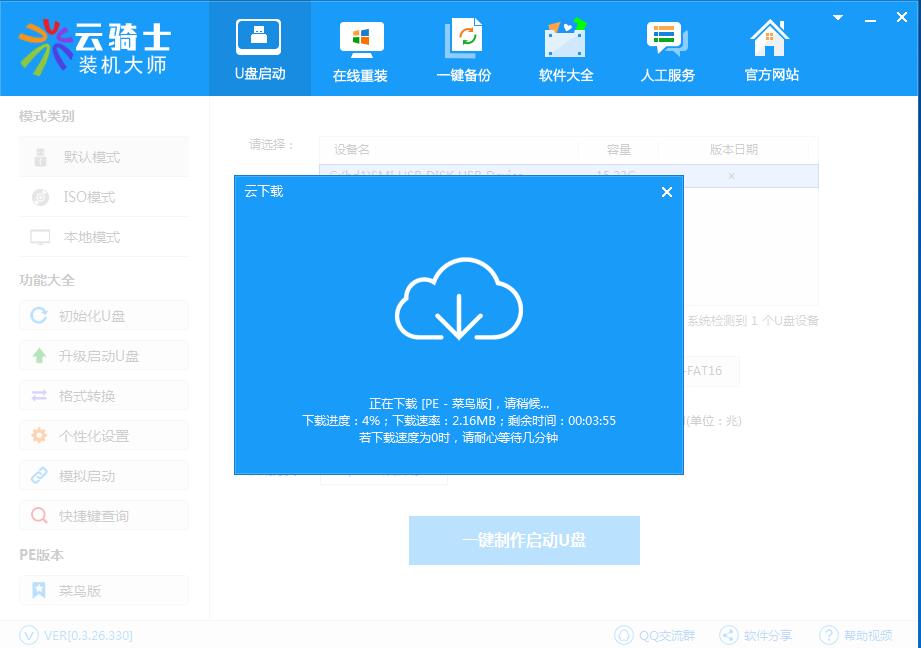Close the 云下载 download dialog

click(666, 192)
